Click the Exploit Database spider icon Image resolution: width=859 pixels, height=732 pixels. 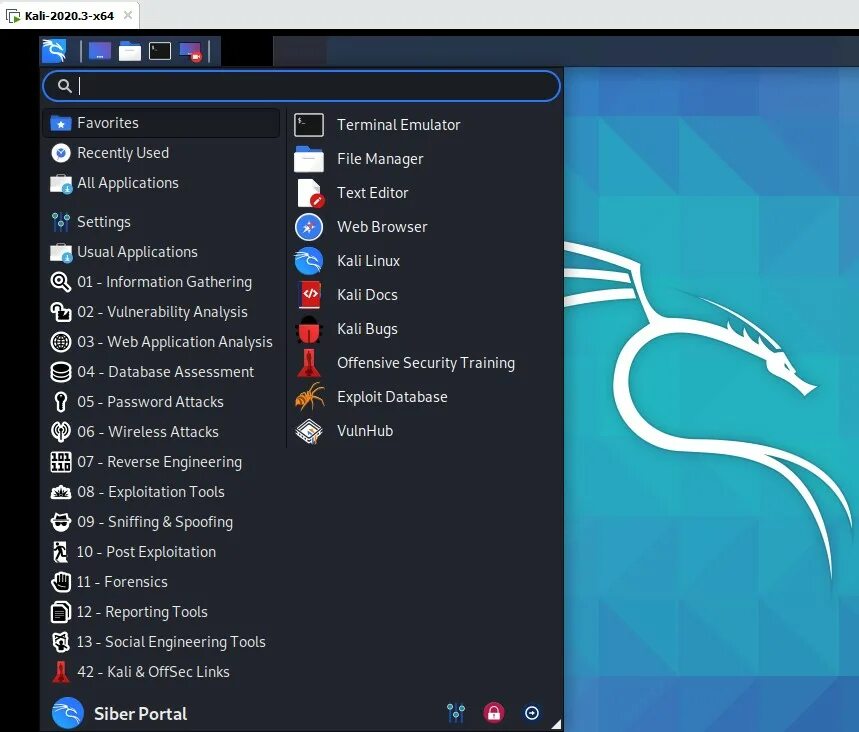coord(310,397)
